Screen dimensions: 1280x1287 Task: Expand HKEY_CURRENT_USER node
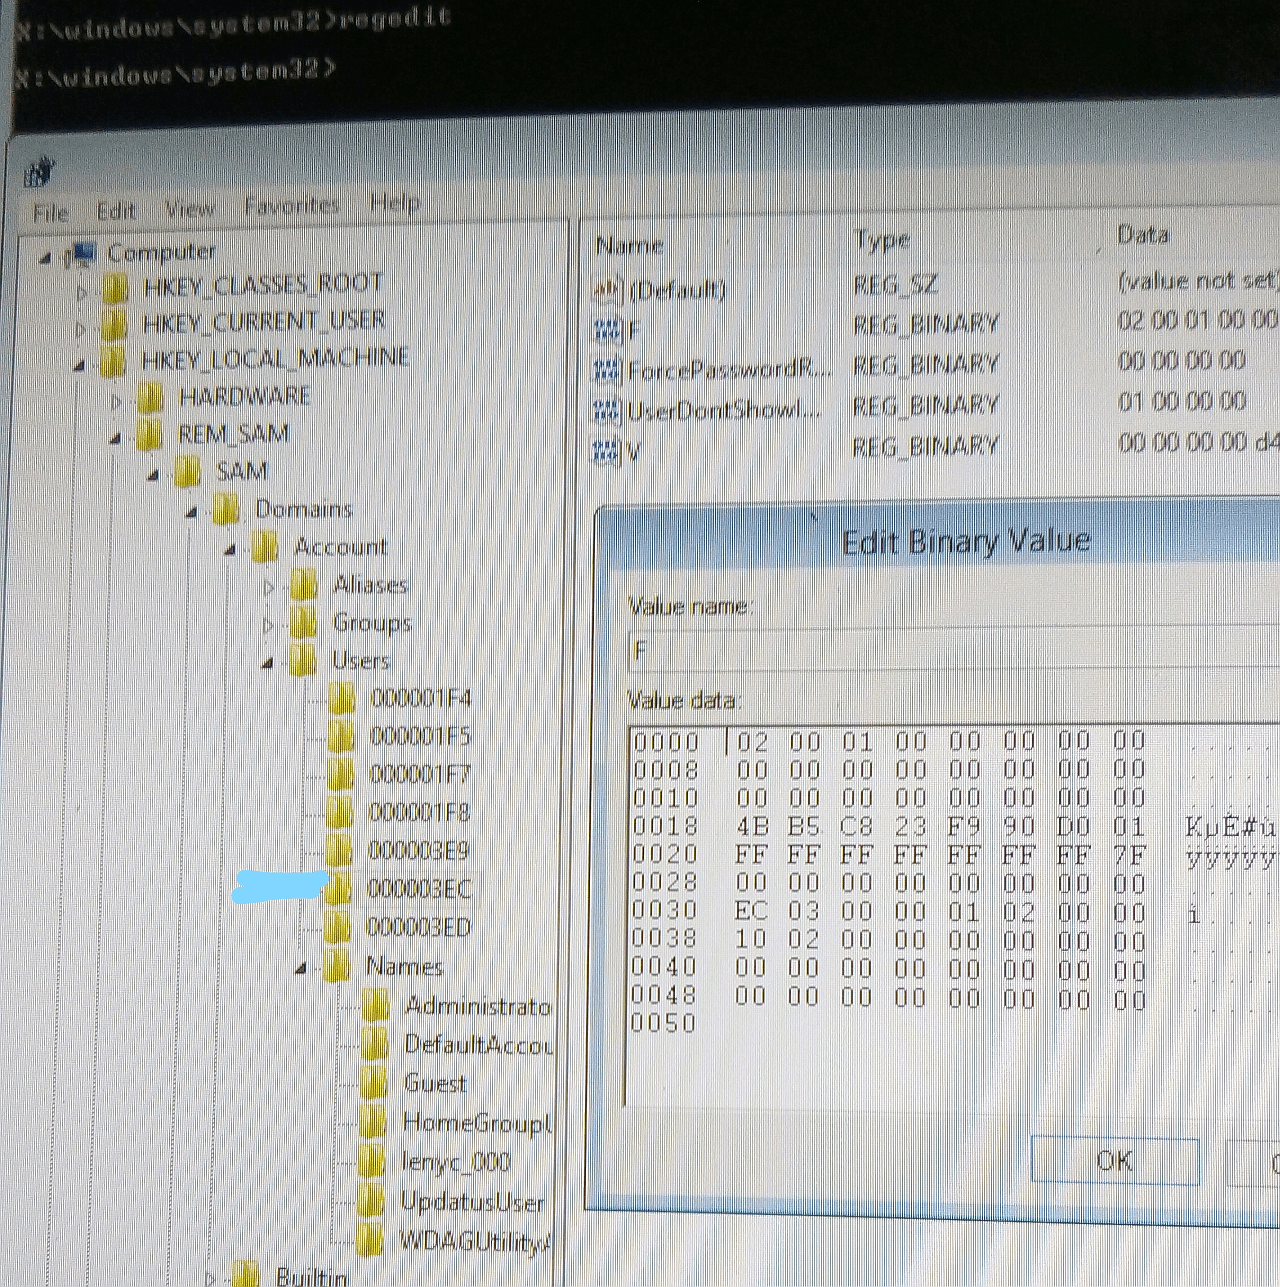coord(83,328)
